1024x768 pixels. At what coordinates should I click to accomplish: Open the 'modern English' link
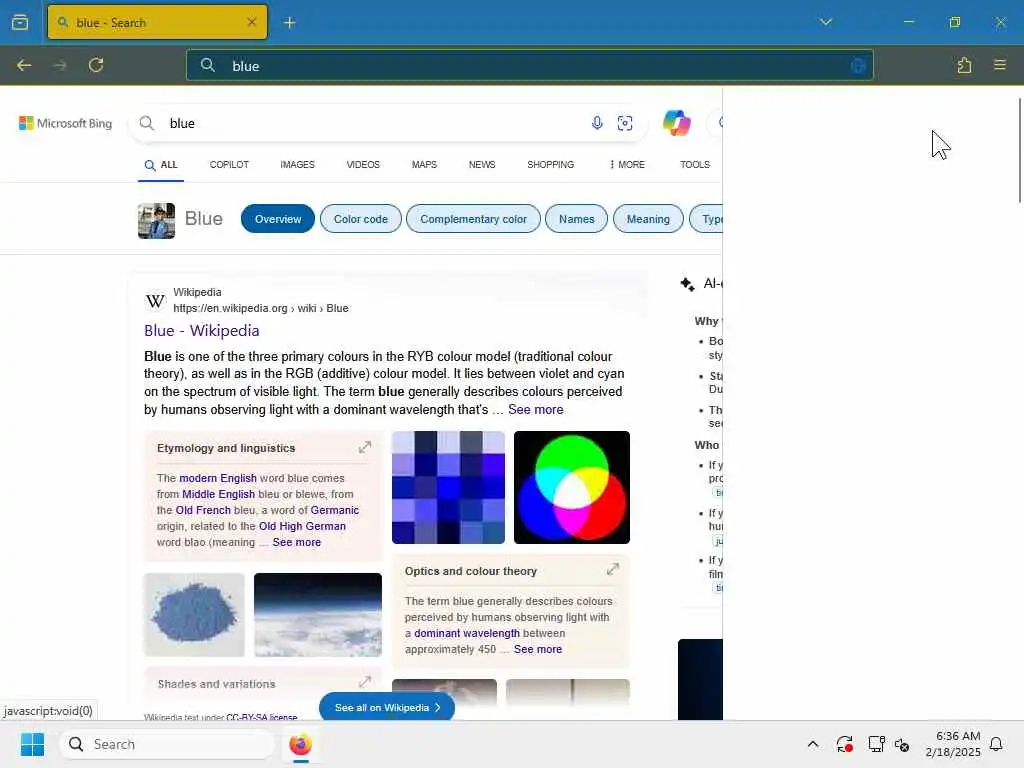pos(218,478)
